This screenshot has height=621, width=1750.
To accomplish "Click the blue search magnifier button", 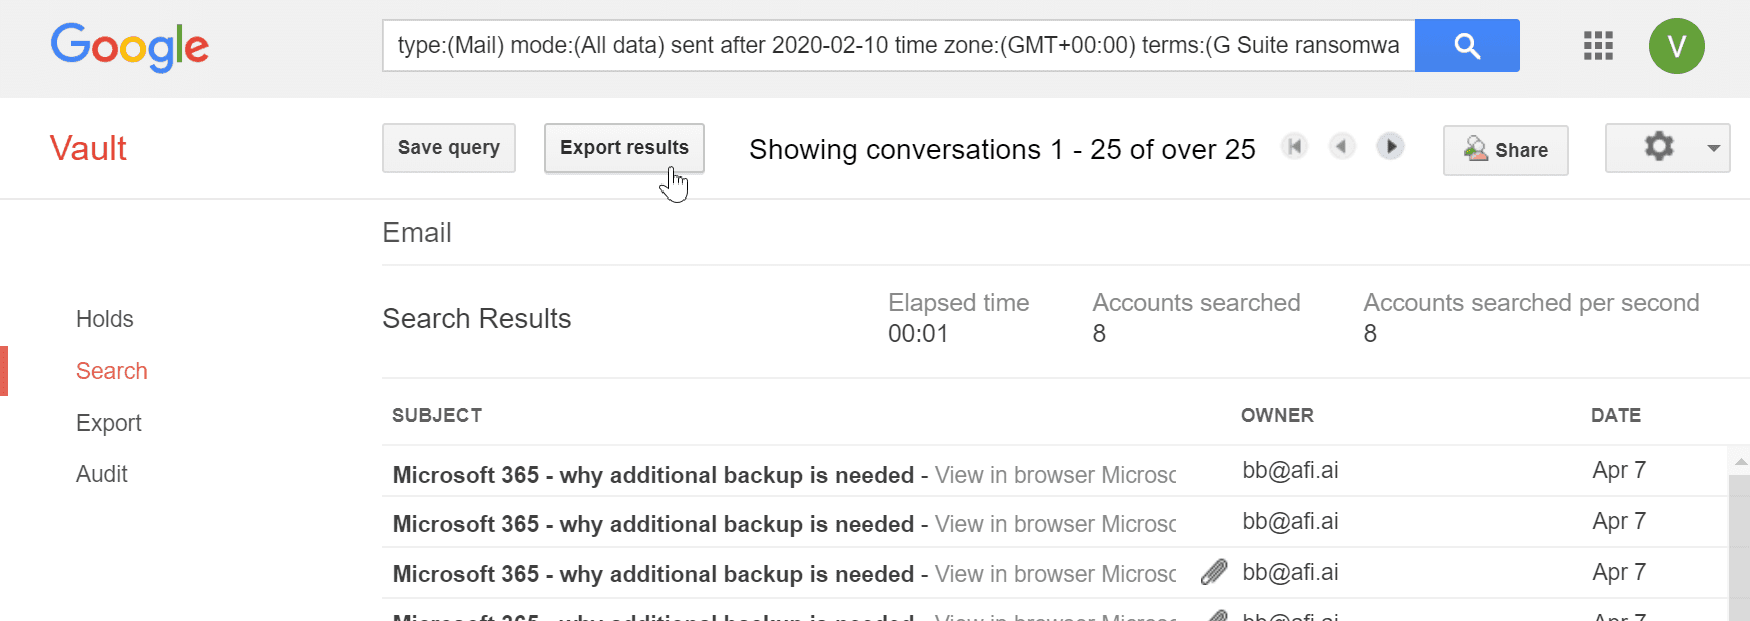I will pyautogui.click(x=1466, y=46).
